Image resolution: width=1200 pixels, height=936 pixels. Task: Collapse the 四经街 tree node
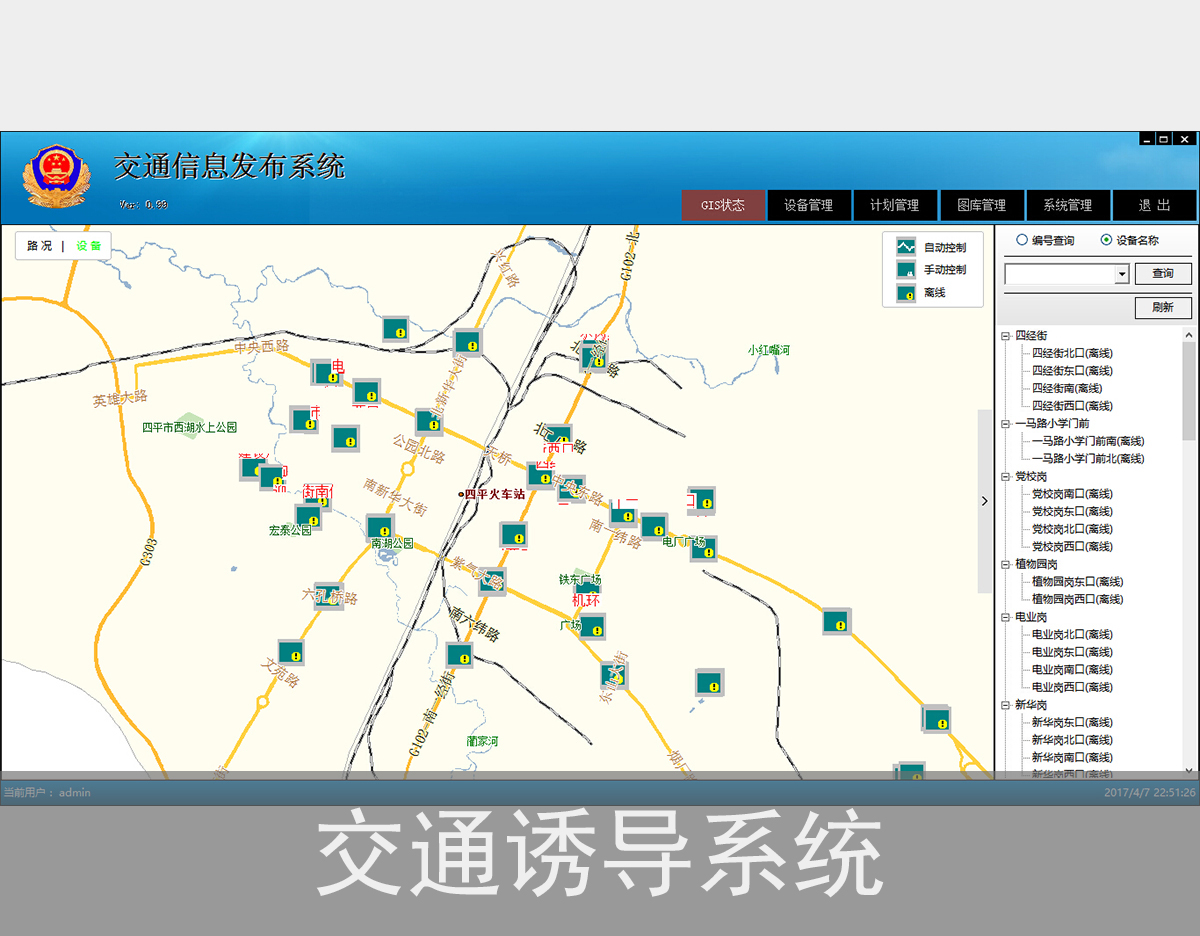click(1004, 334)
